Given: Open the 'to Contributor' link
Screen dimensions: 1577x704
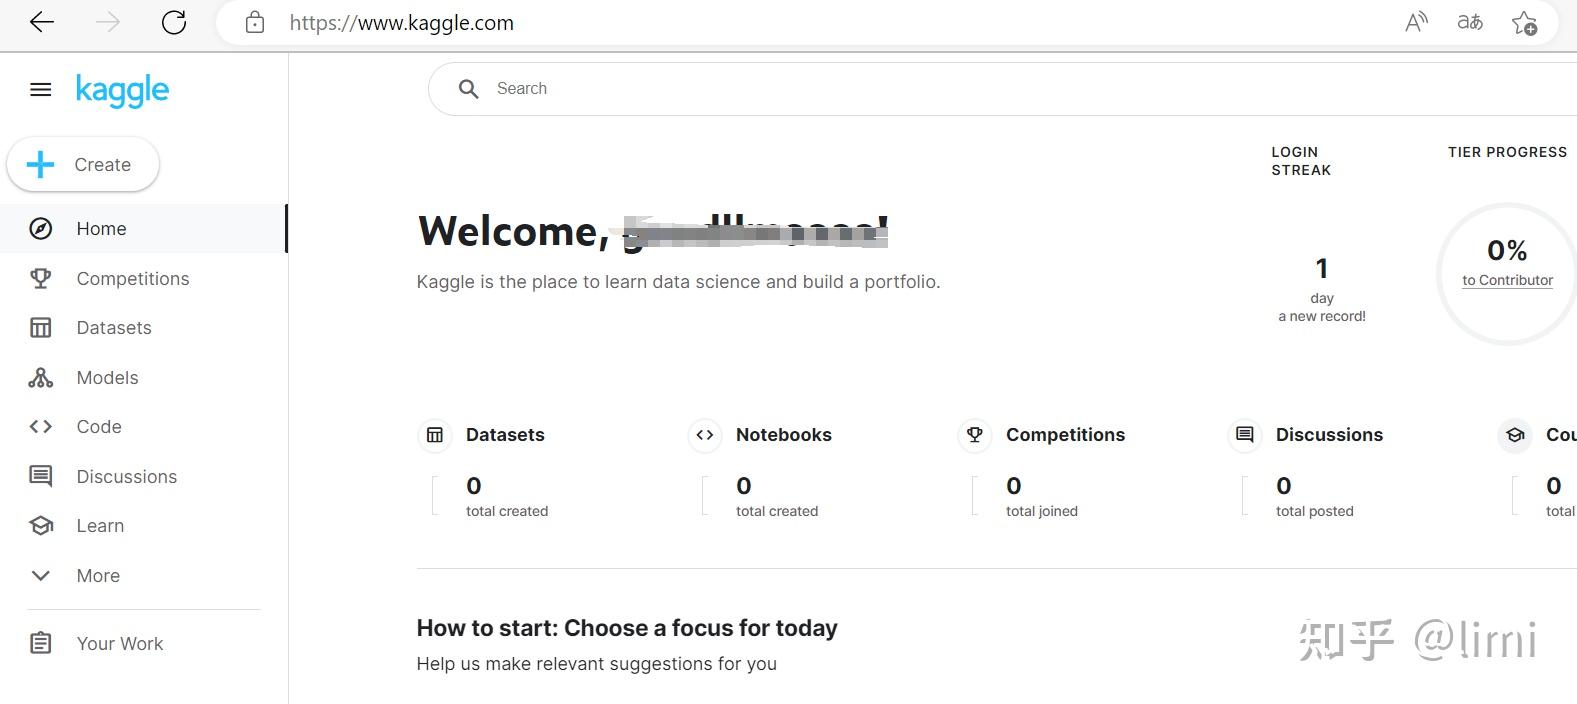Looking at the screenshot, I should (x=1507, y=280).
